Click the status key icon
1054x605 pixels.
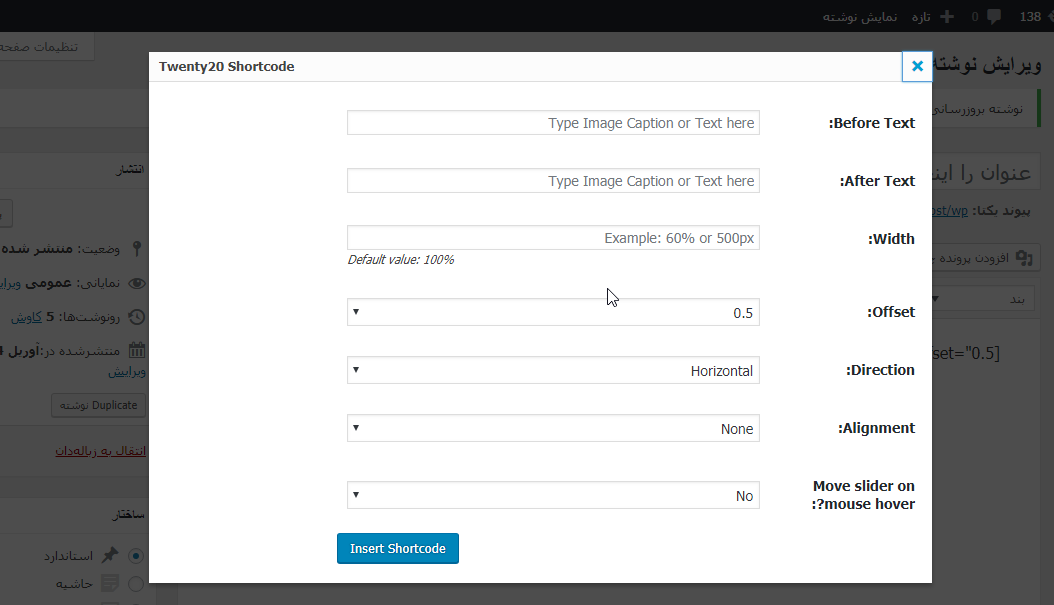pos(136,249)
